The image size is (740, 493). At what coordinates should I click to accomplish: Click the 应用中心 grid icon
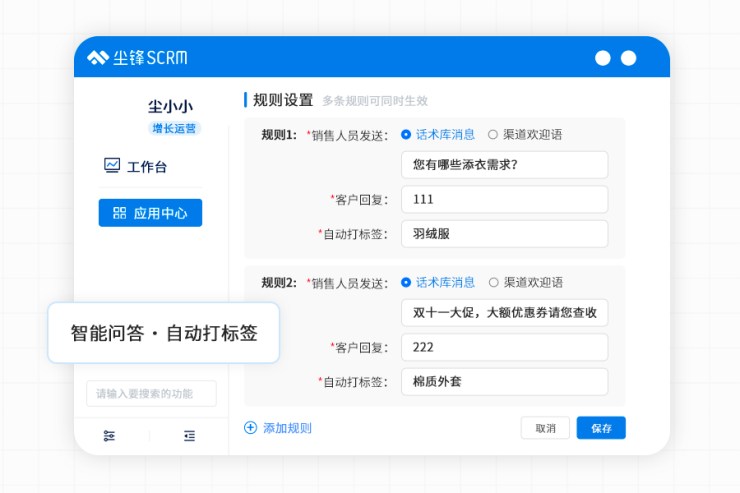119,213
